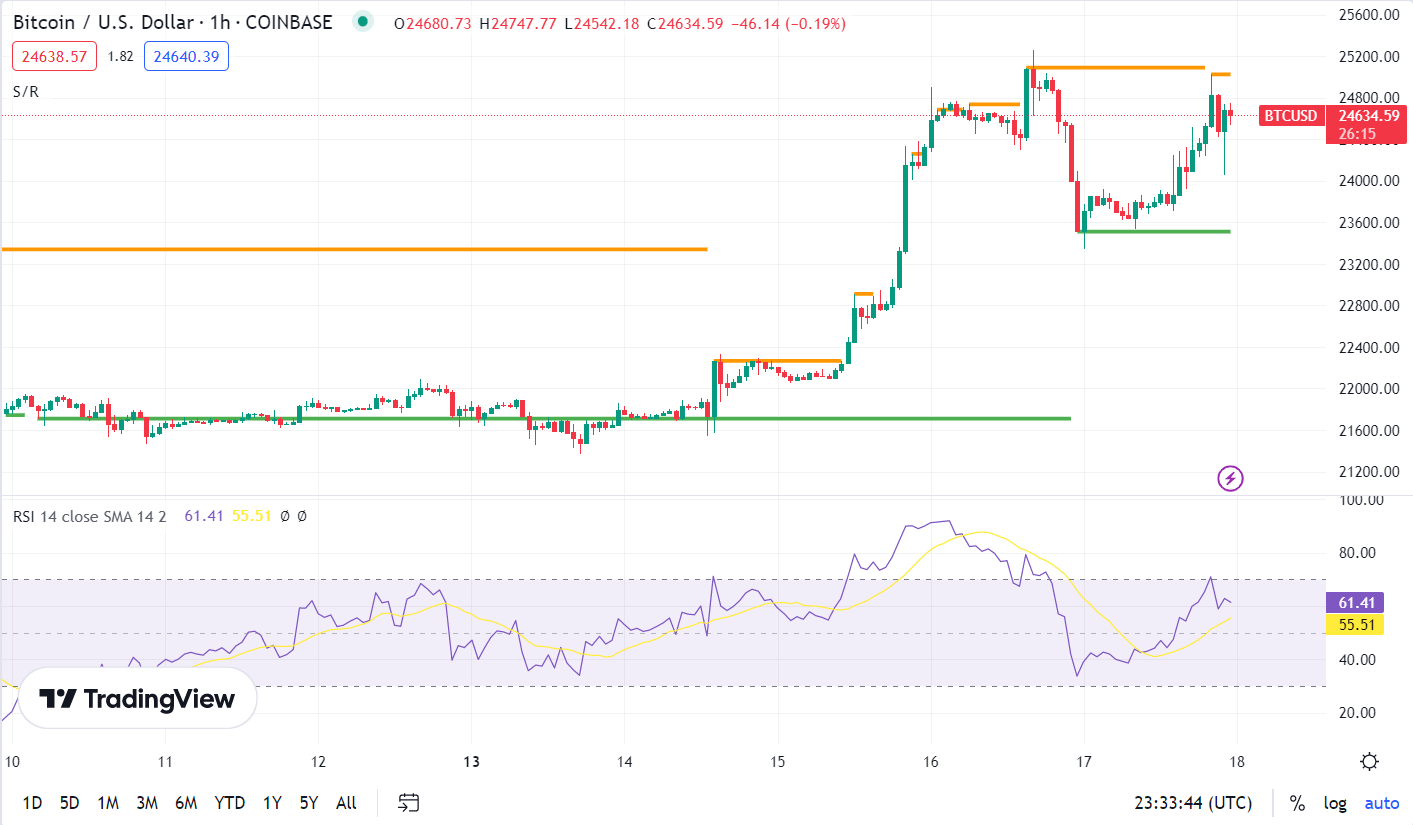Select the 6M time range
Screen dimensions: 1413x825
(186, 803)
